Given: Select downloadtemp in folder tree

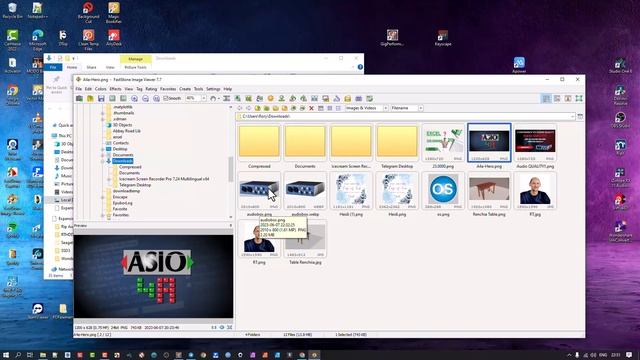Looking at the screenshot, I should point(126,191).
